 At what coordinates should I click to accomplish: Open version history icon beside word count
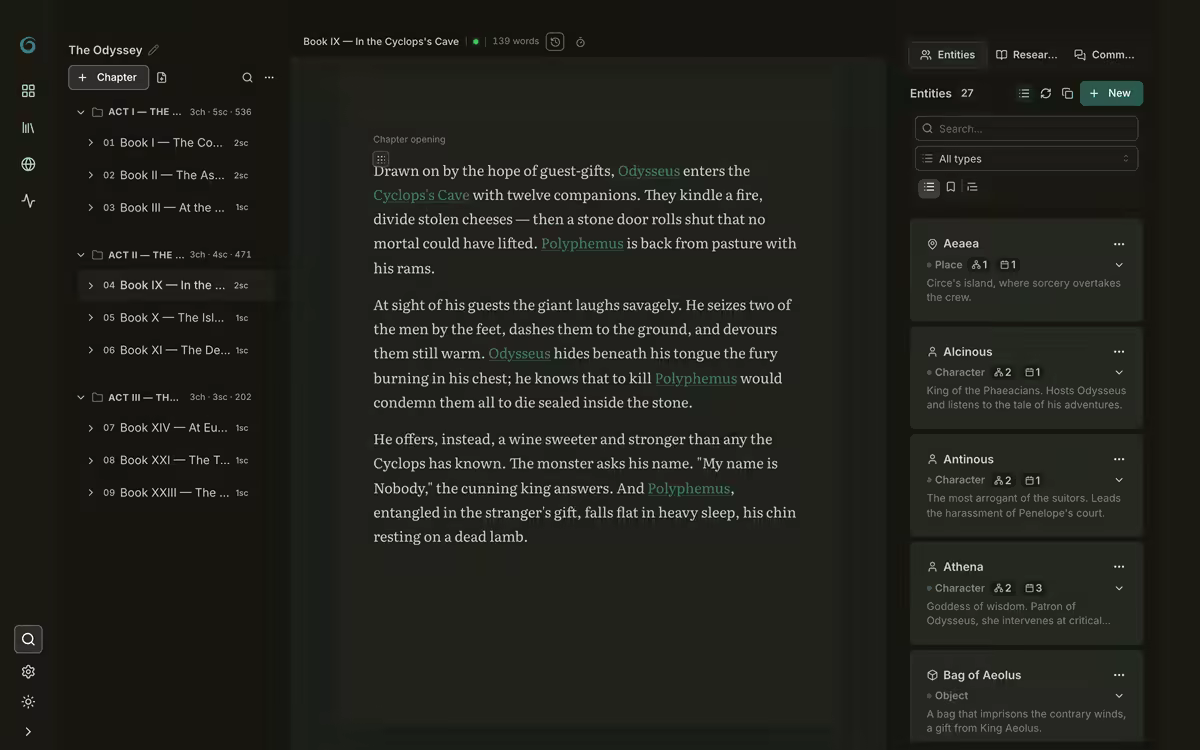(555, 42)
